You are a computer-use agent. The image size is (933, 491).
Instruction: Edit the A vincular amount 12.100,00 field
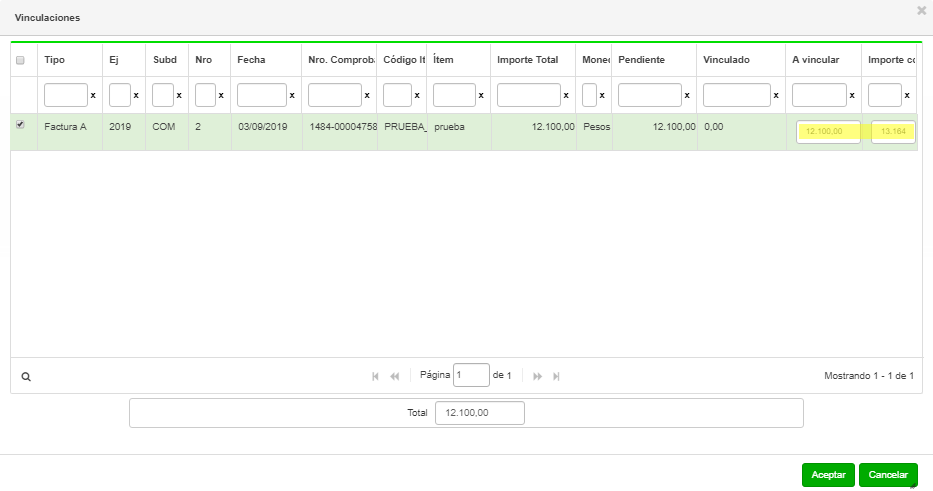pyautogui.click(x=828, y=132)
